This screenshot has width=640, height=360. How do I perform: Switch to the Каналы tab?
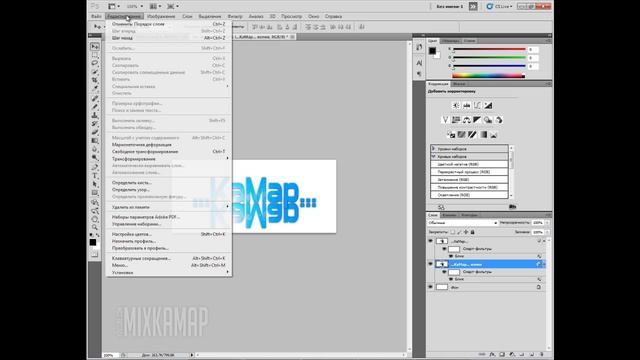[449, 215]
